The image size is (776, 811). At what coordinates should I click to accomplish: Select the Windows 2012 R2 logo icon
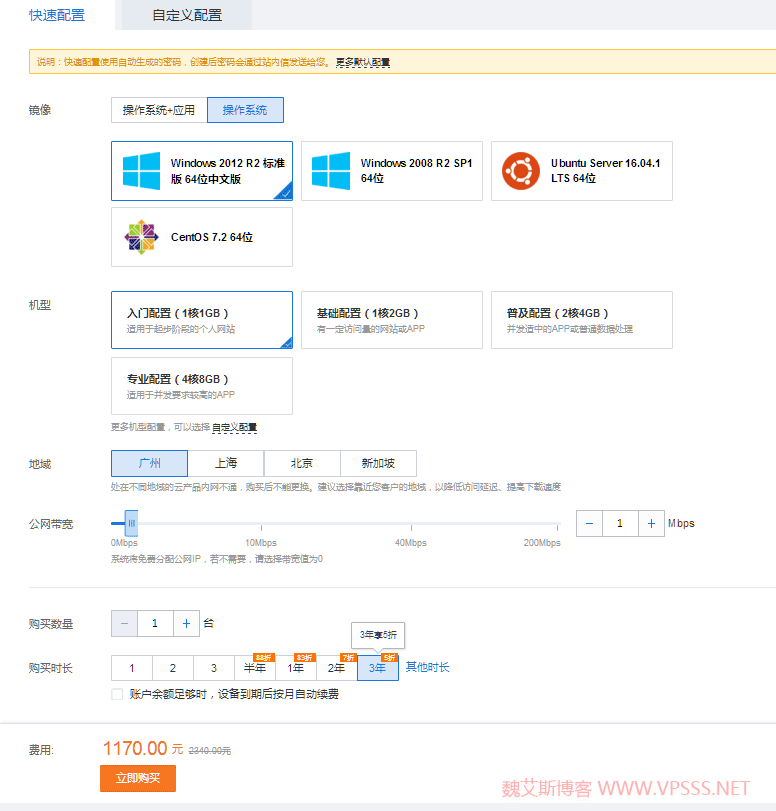141,171
